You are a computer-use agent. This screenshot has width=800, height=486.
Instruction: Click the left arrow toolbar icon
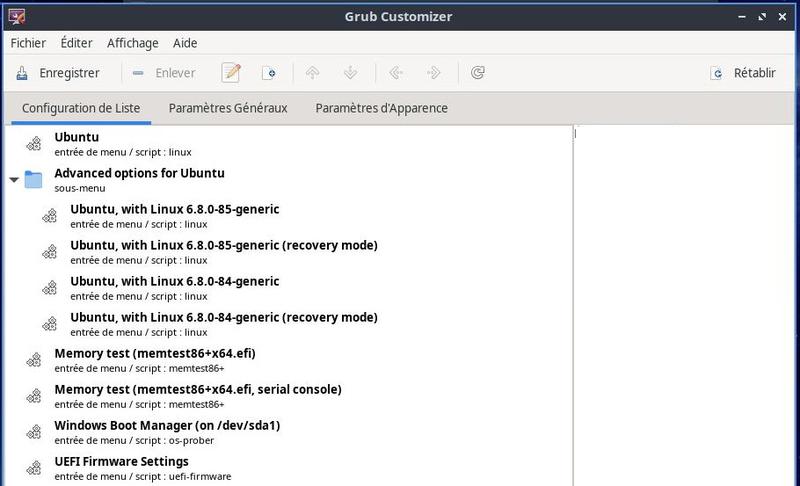pyautogui.click(x=396, y=73)
